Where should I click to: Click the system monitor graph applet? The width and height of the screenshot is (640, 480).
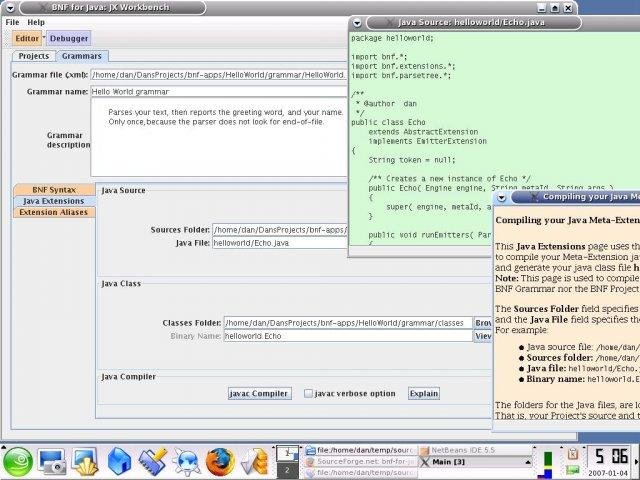coord(548,463)
